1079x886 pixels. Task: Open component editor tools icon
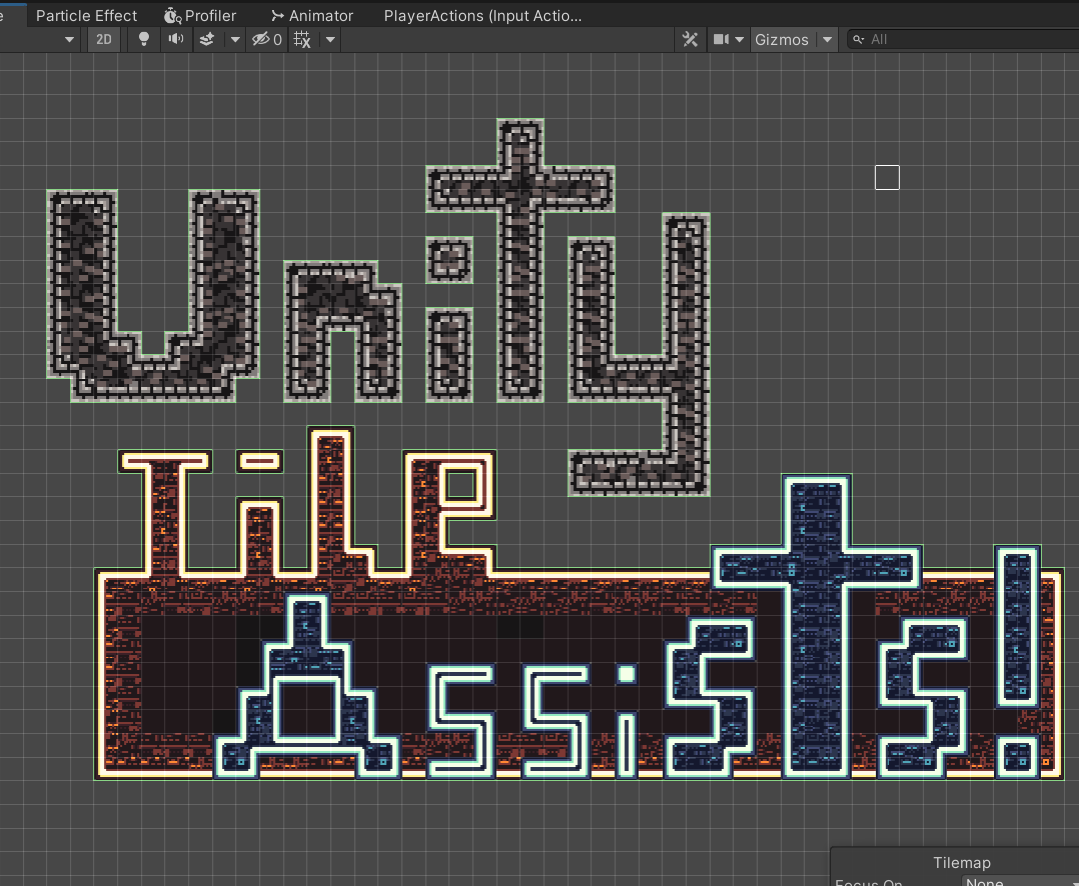[x=690, y=39]
